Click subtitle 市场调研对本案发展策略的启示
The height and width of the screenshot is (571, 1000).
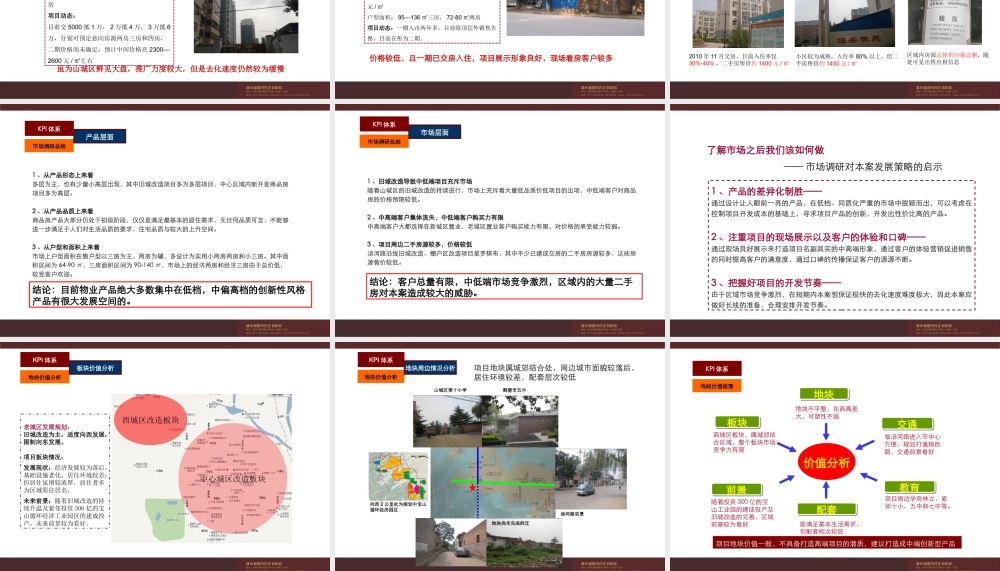874,167
